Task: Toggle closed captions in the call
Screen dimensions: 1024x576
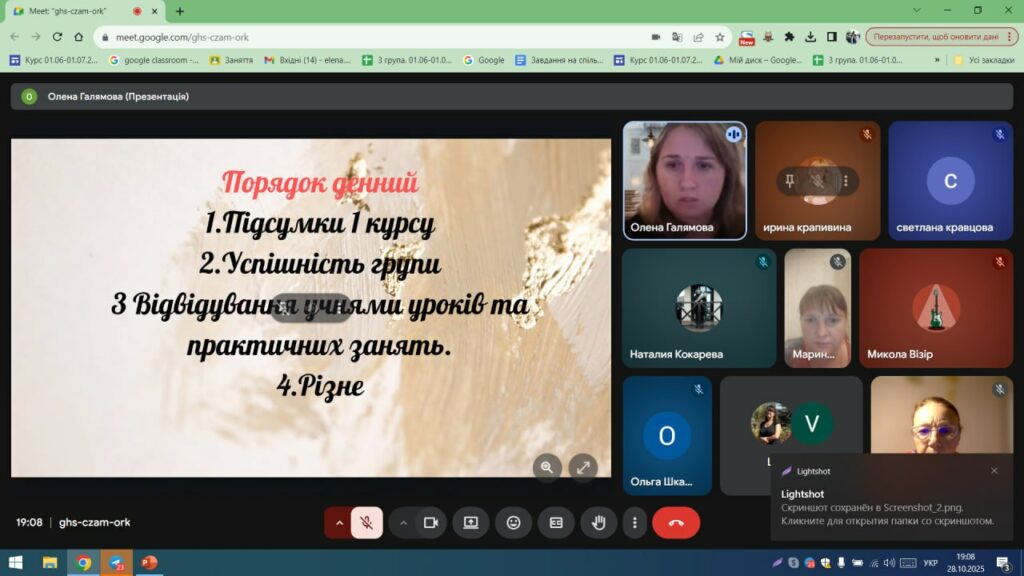Action: click(x=556, y=522)
